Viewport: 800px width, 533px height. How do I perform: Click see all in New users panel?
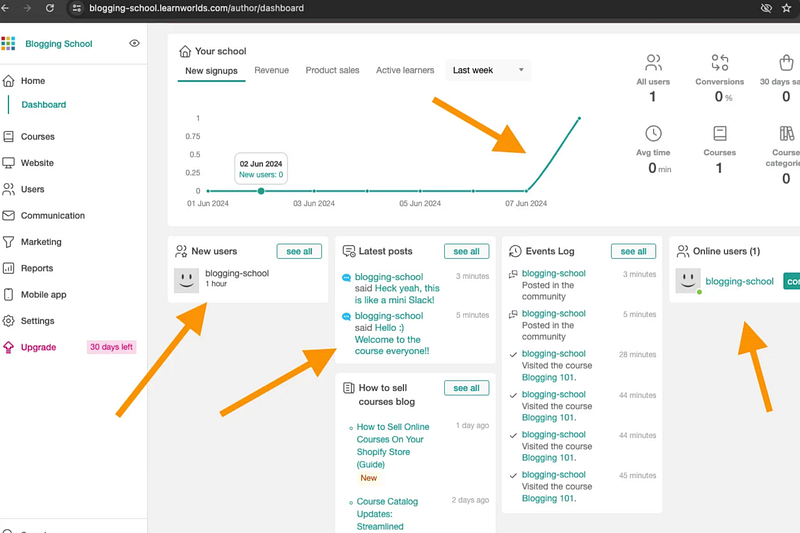[299, 251]
